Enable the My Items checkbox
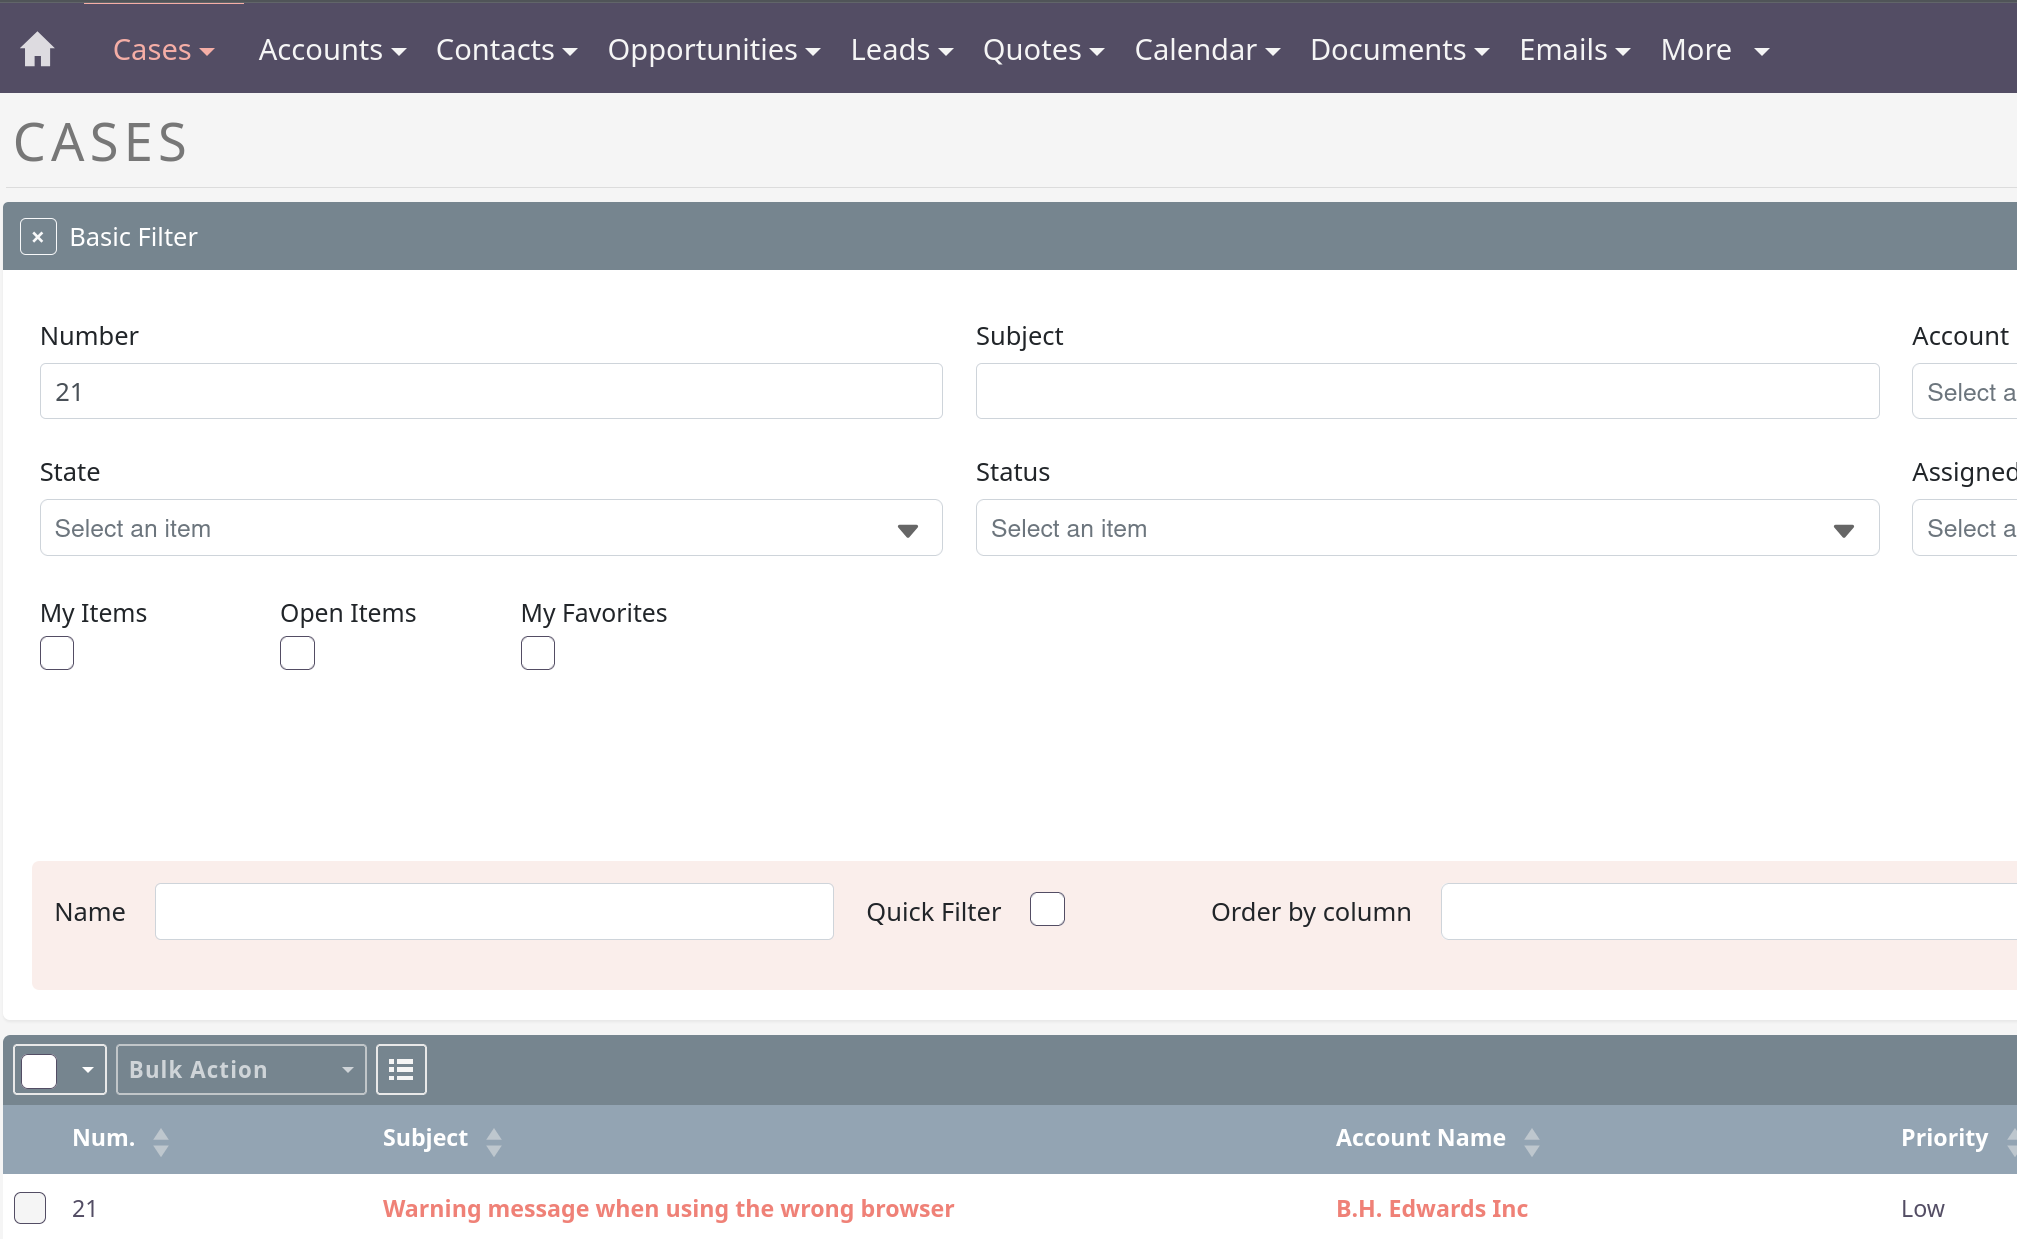Image resolution: width=2017 pixels, height=1239 pixels. (x=57, y=653)
